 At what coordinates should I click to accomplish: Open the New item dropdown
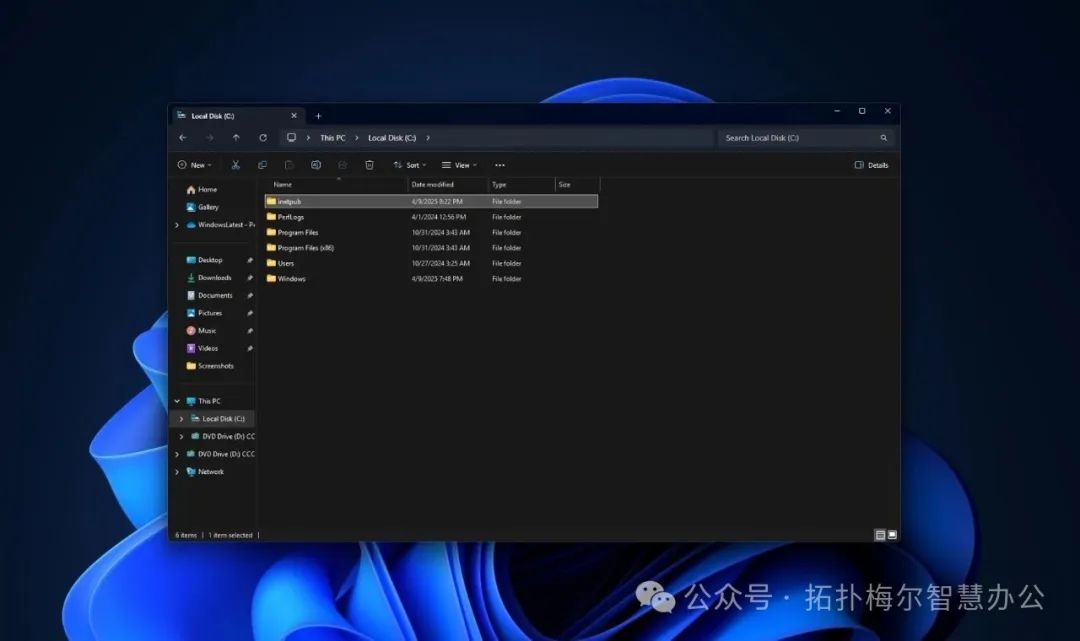click(x=194, y=165)
